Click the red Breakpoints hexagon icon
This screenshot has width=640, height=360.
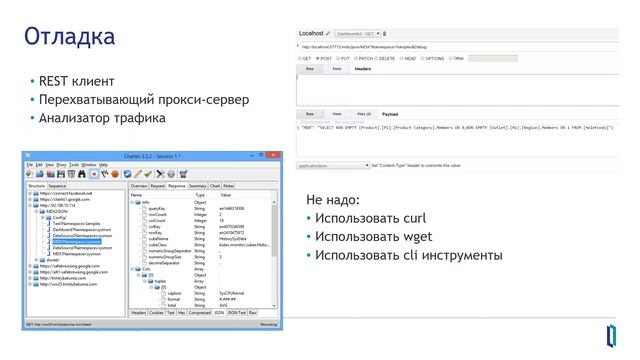[115, 174]
